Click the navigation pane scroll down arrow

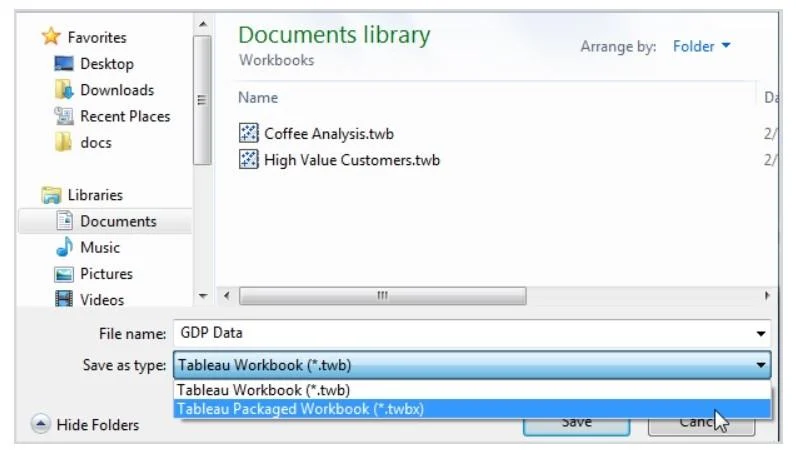tap(203, 296)
